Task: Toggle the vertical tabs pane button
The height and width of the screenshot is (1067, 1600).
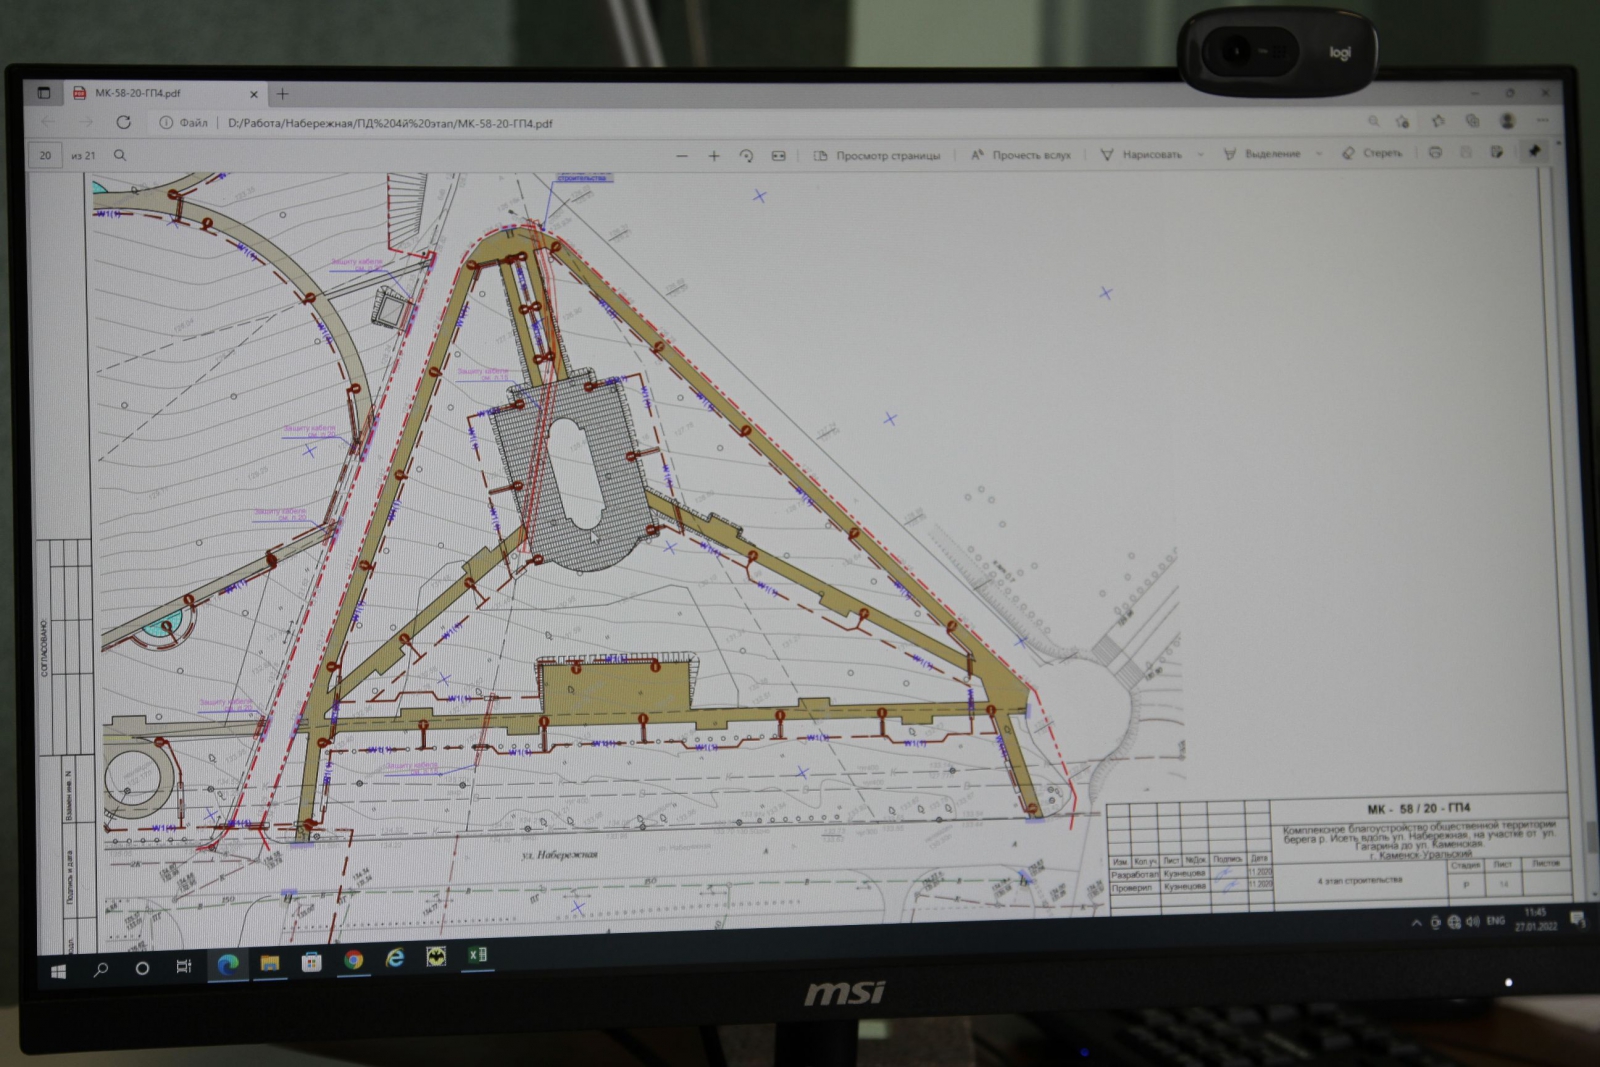Action: [44, 93]
